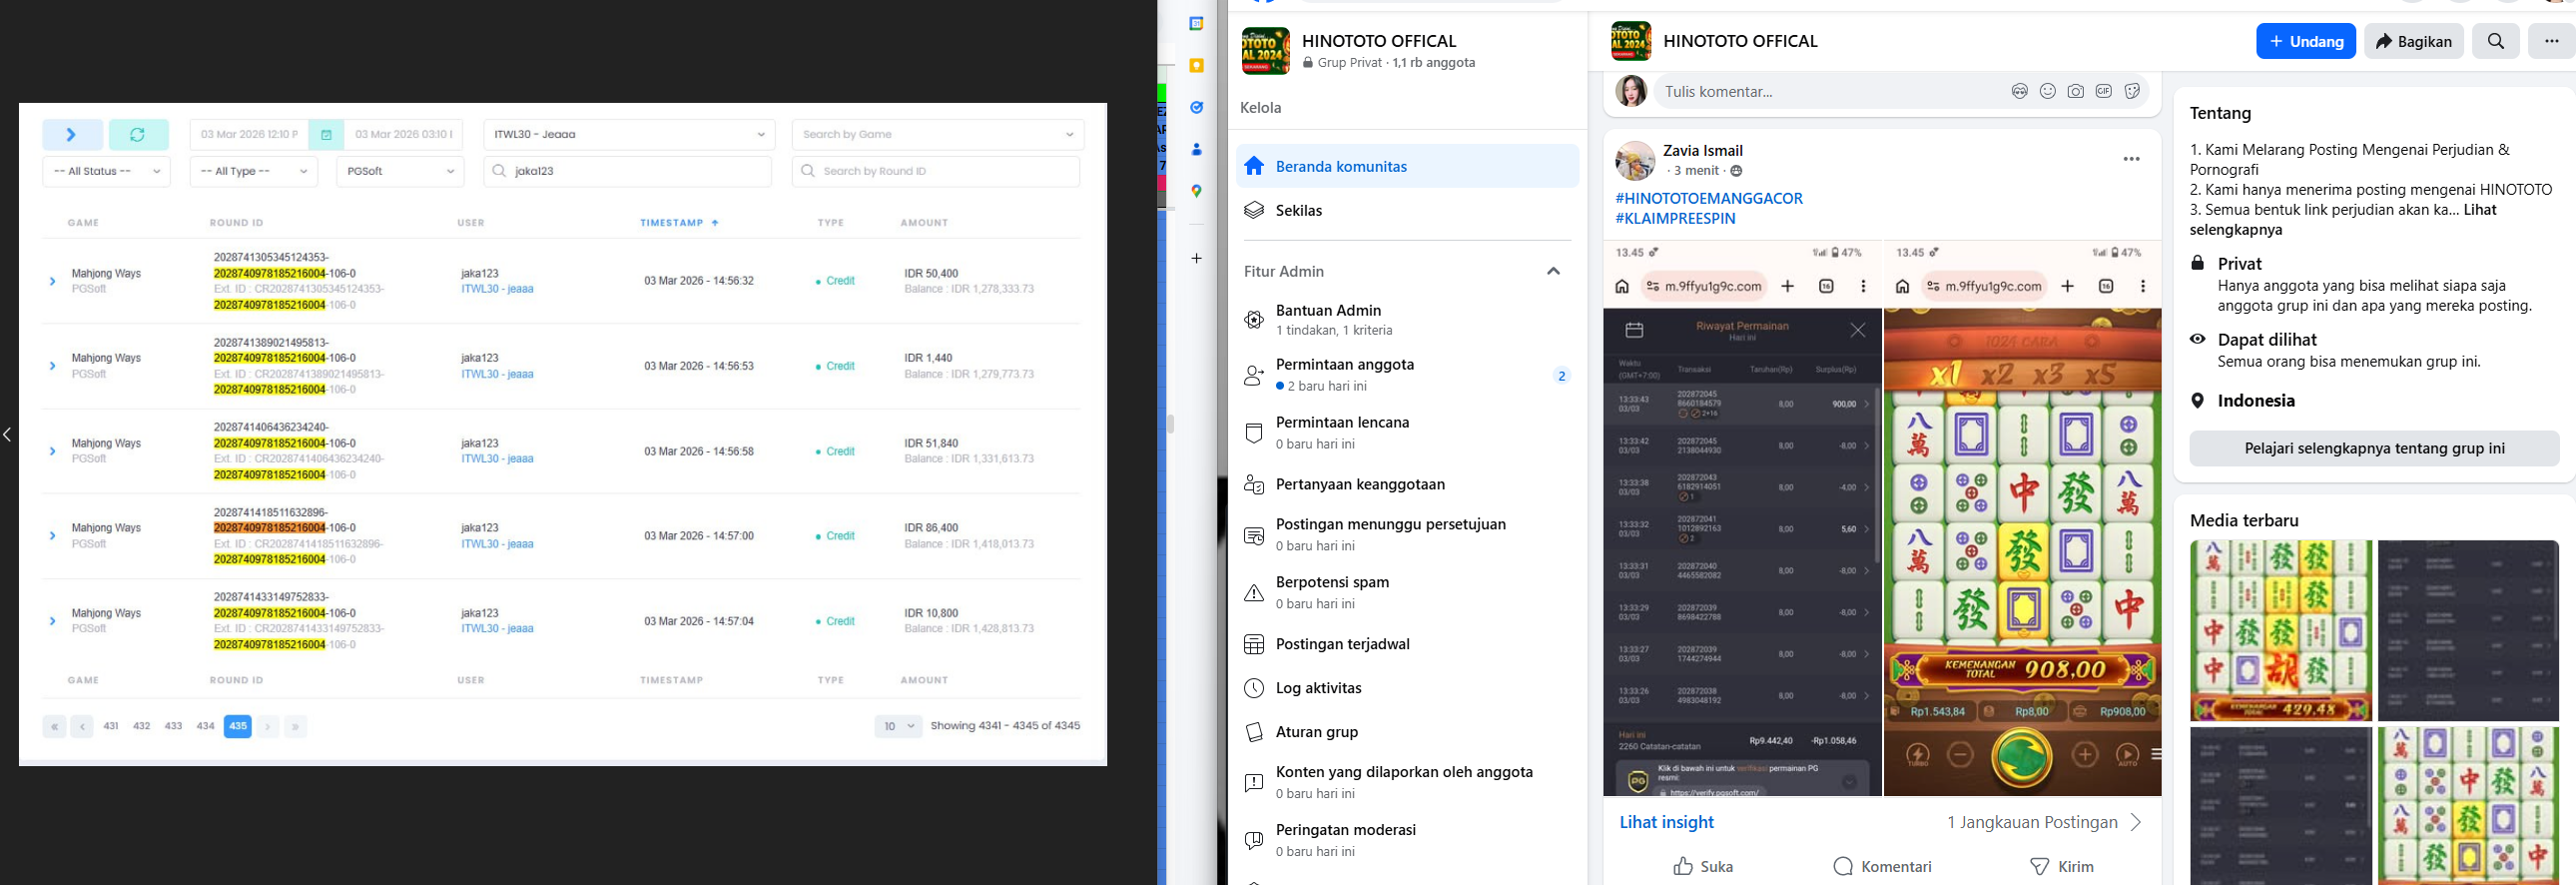Expand the transaction row at 14:56:58
Screen dimensions: 2576x885
coord(52,451)
